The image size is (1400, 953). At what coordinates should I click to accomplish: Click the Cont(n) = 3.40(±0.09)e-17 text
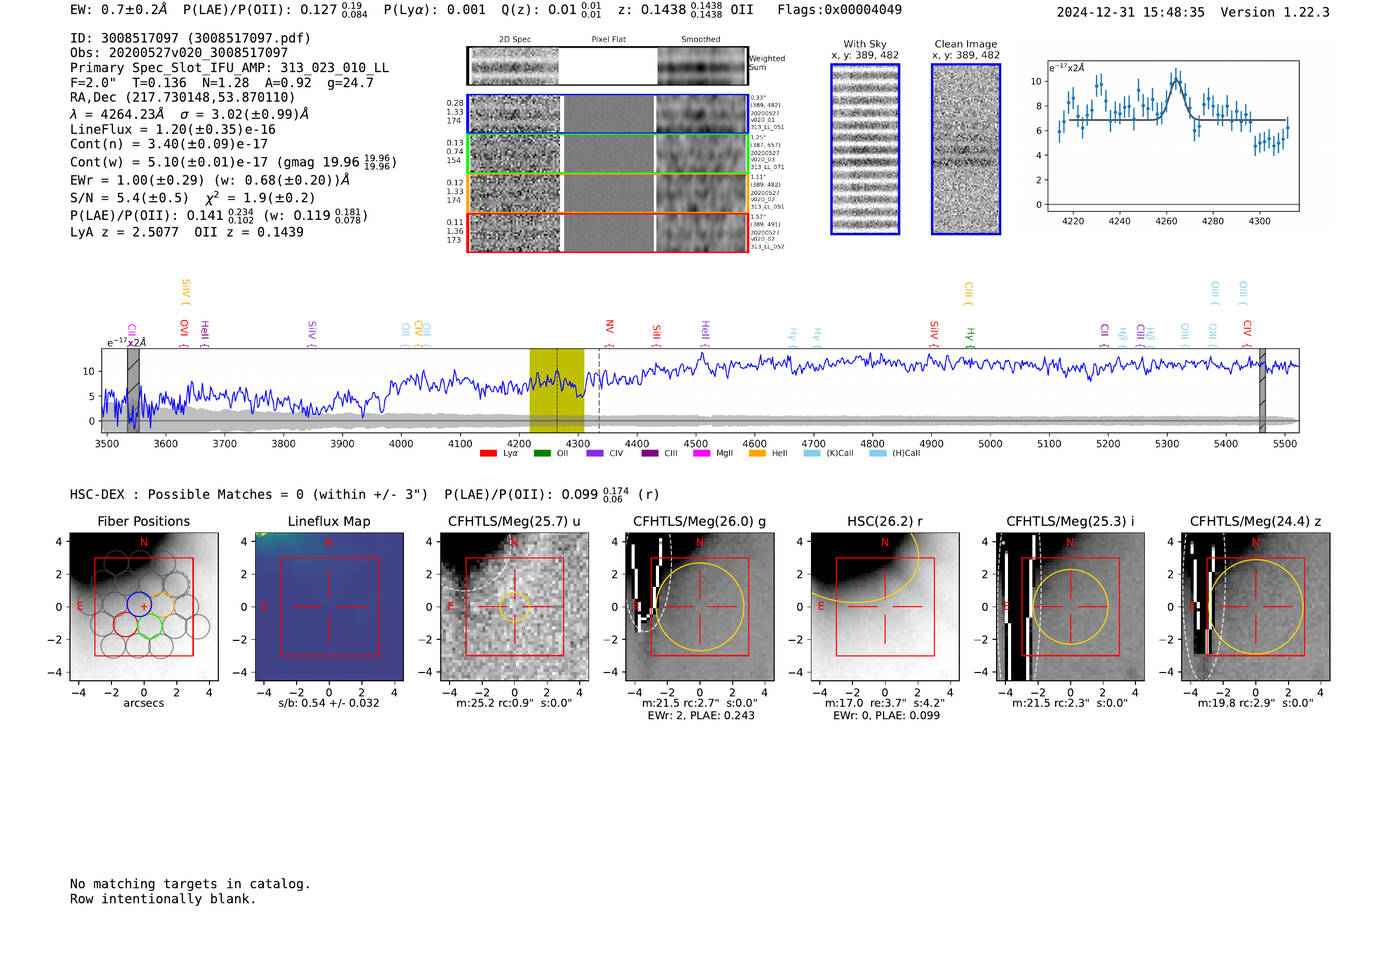169,144
